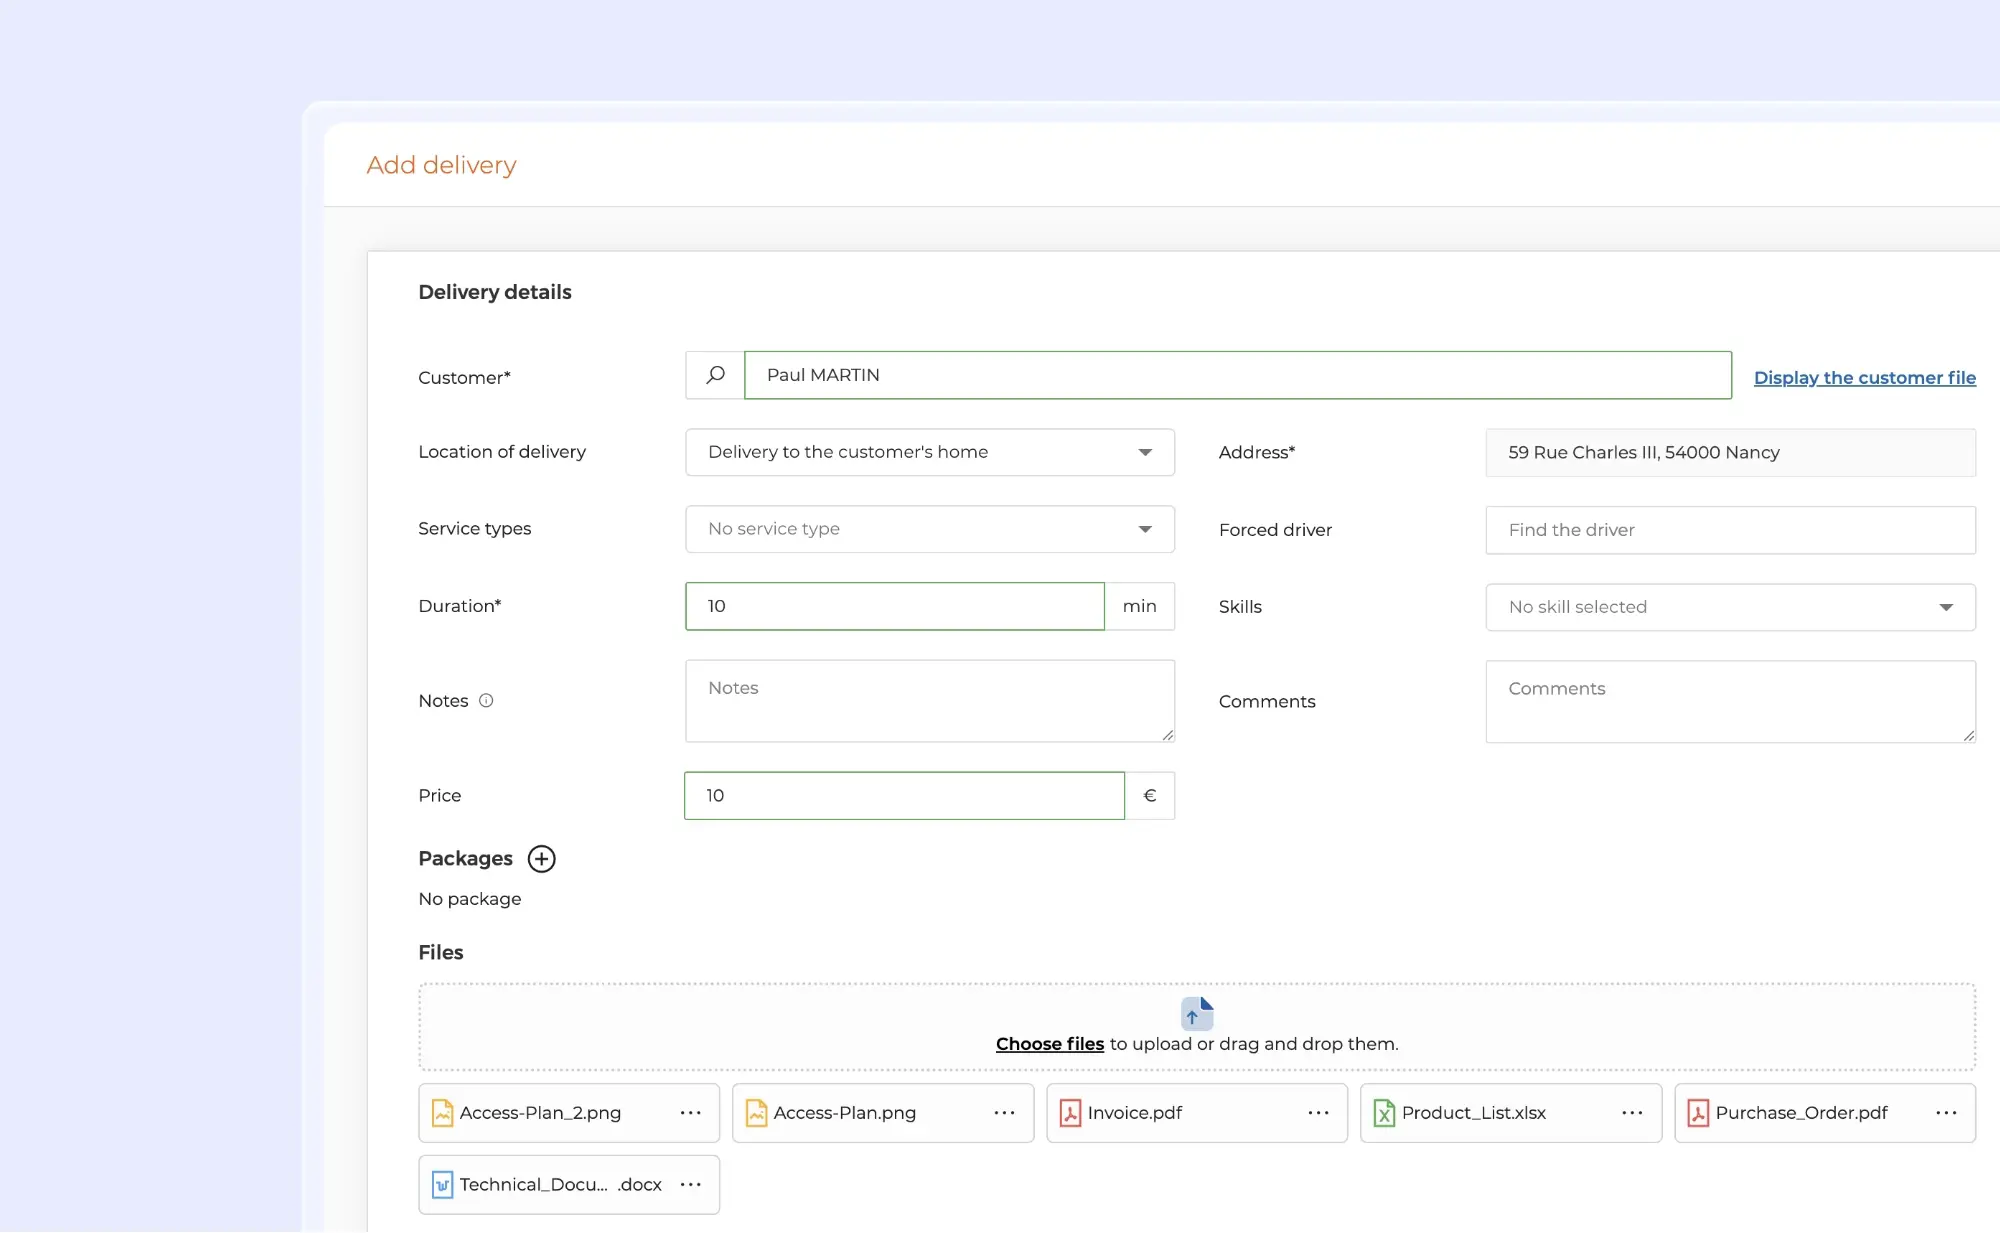Focus the Duration input field

(895, 606)
